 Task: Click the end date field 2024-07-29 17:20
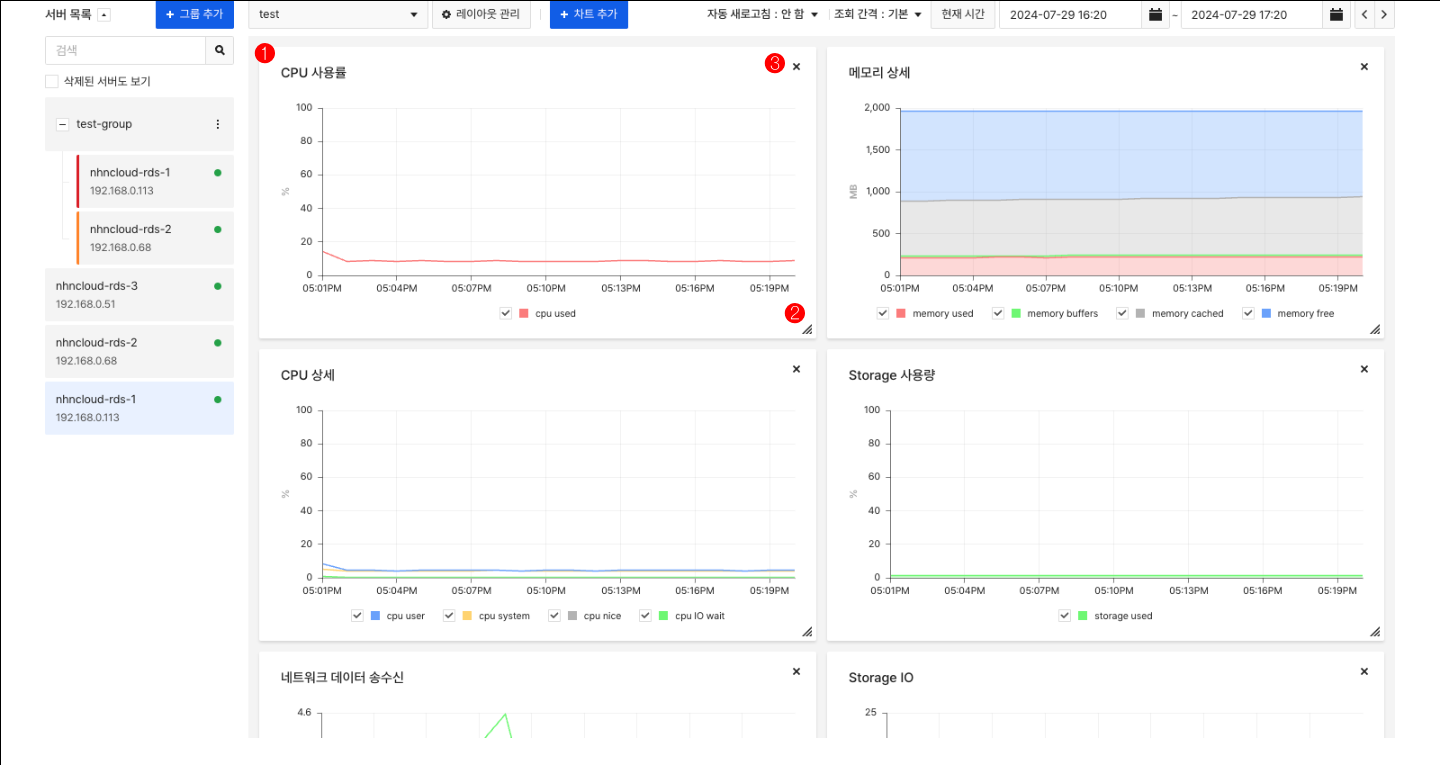click(x=1251, y=15)
